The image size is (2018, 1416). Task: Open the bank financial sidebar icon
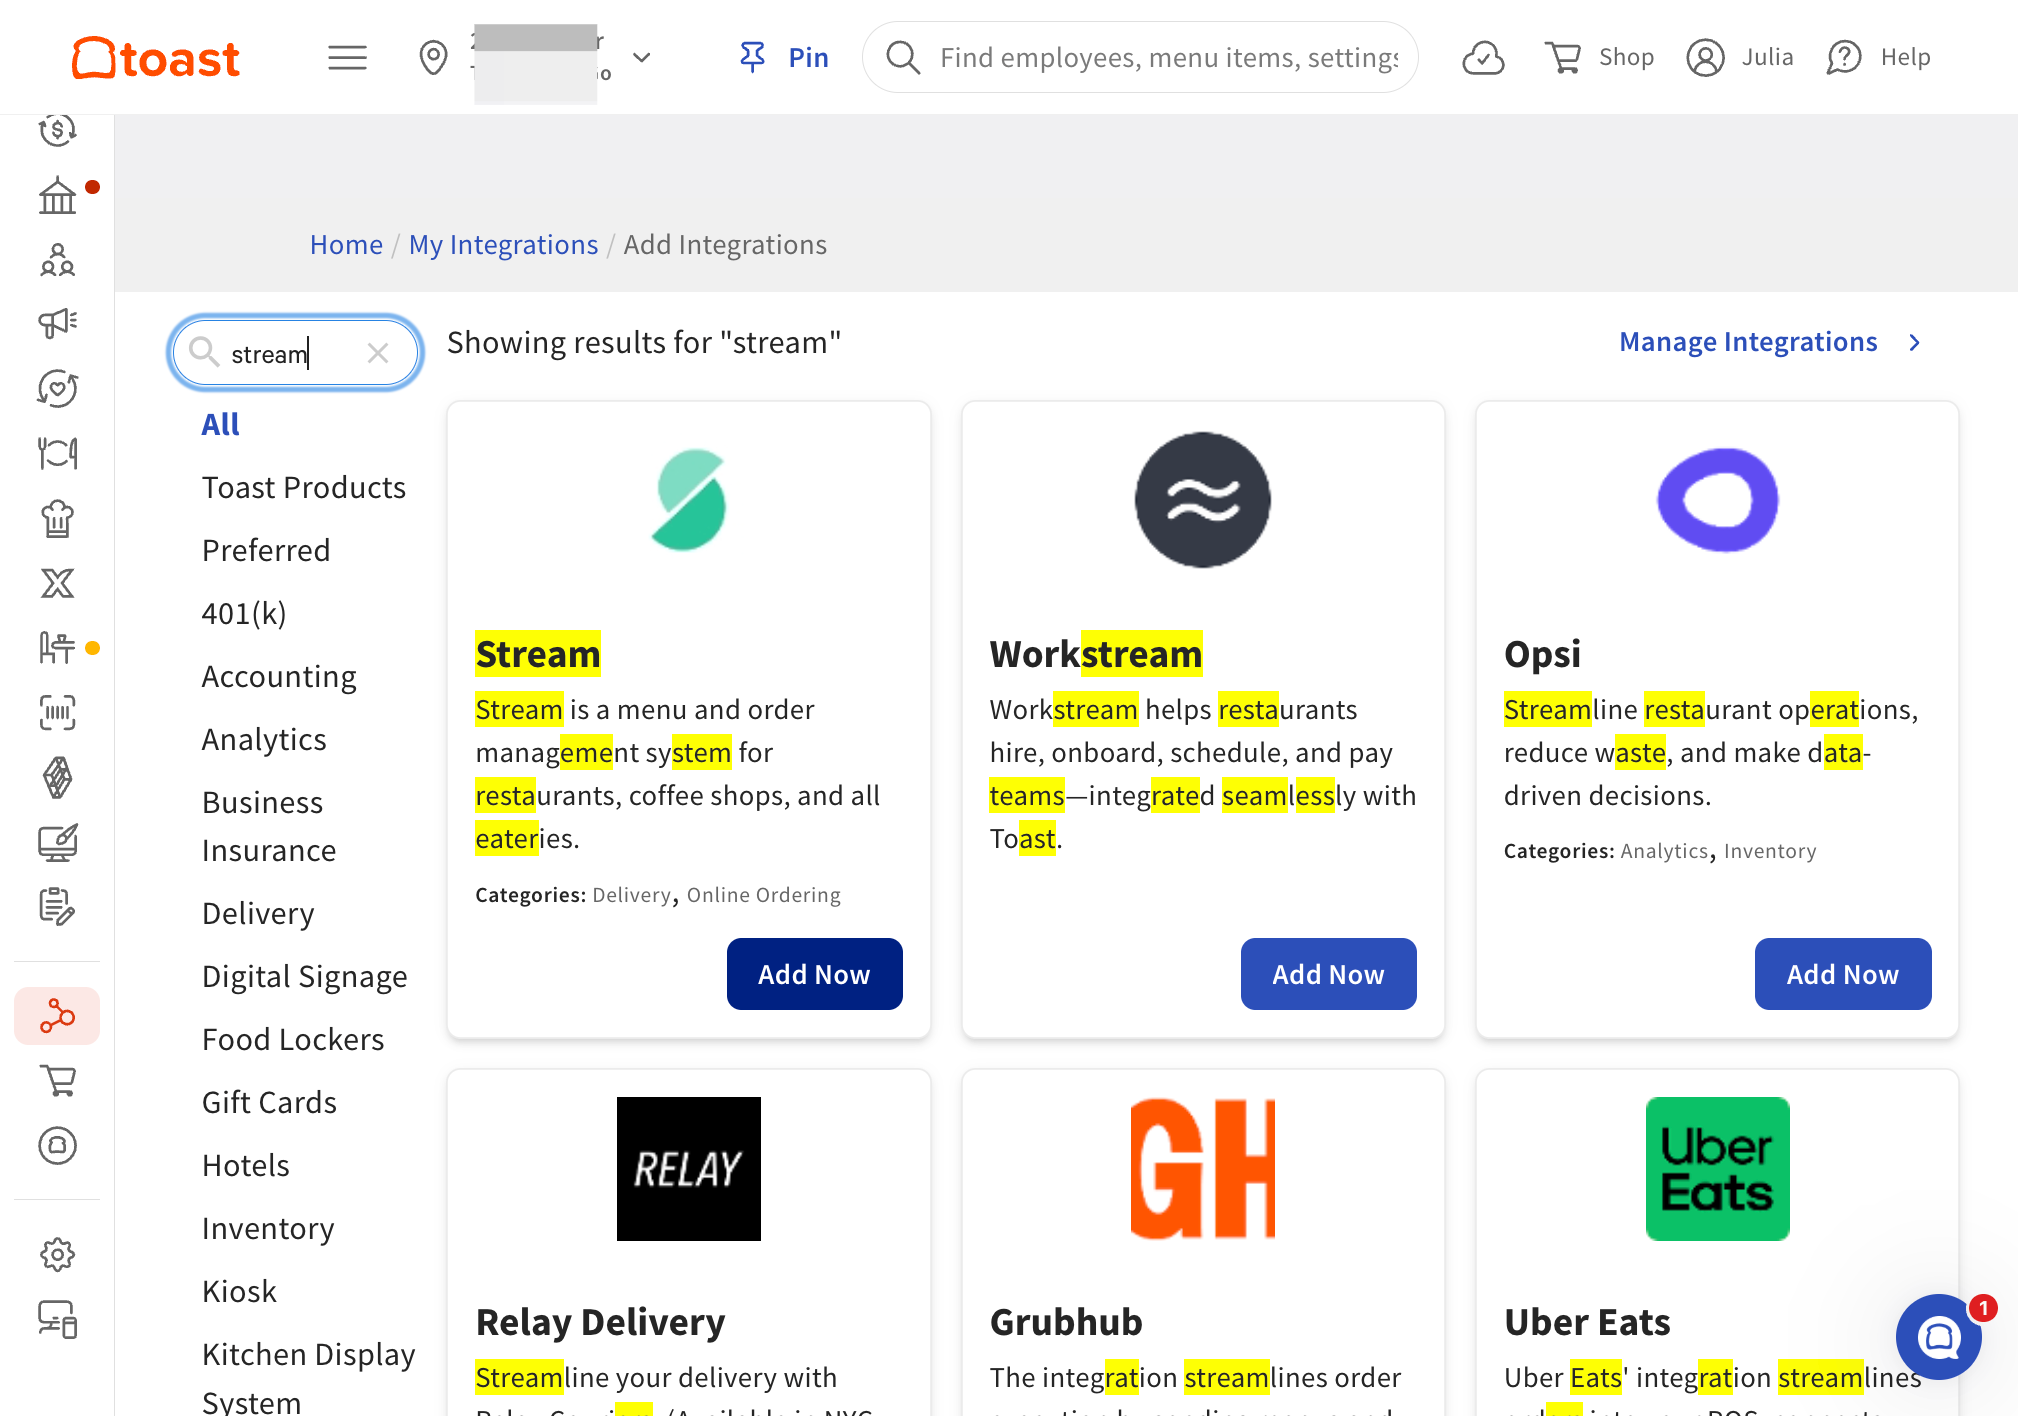57,194
